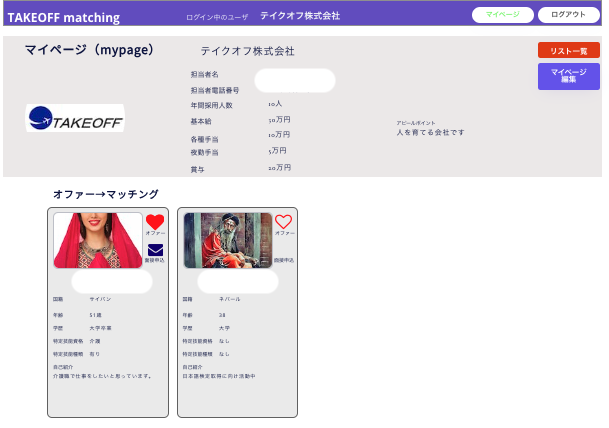Click the filled red heart offer icon
This screenshot has height=428, width=609.
tap(155, 222)
